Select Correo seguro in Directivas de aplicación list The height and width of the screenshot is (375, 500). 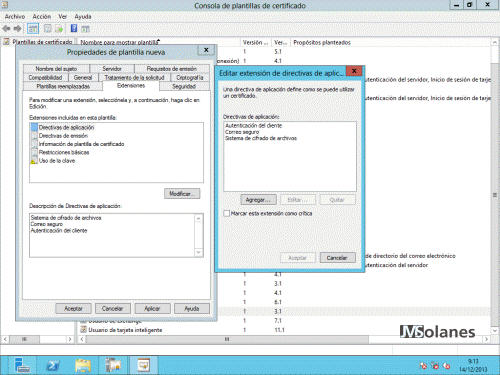tap(242, 132)
